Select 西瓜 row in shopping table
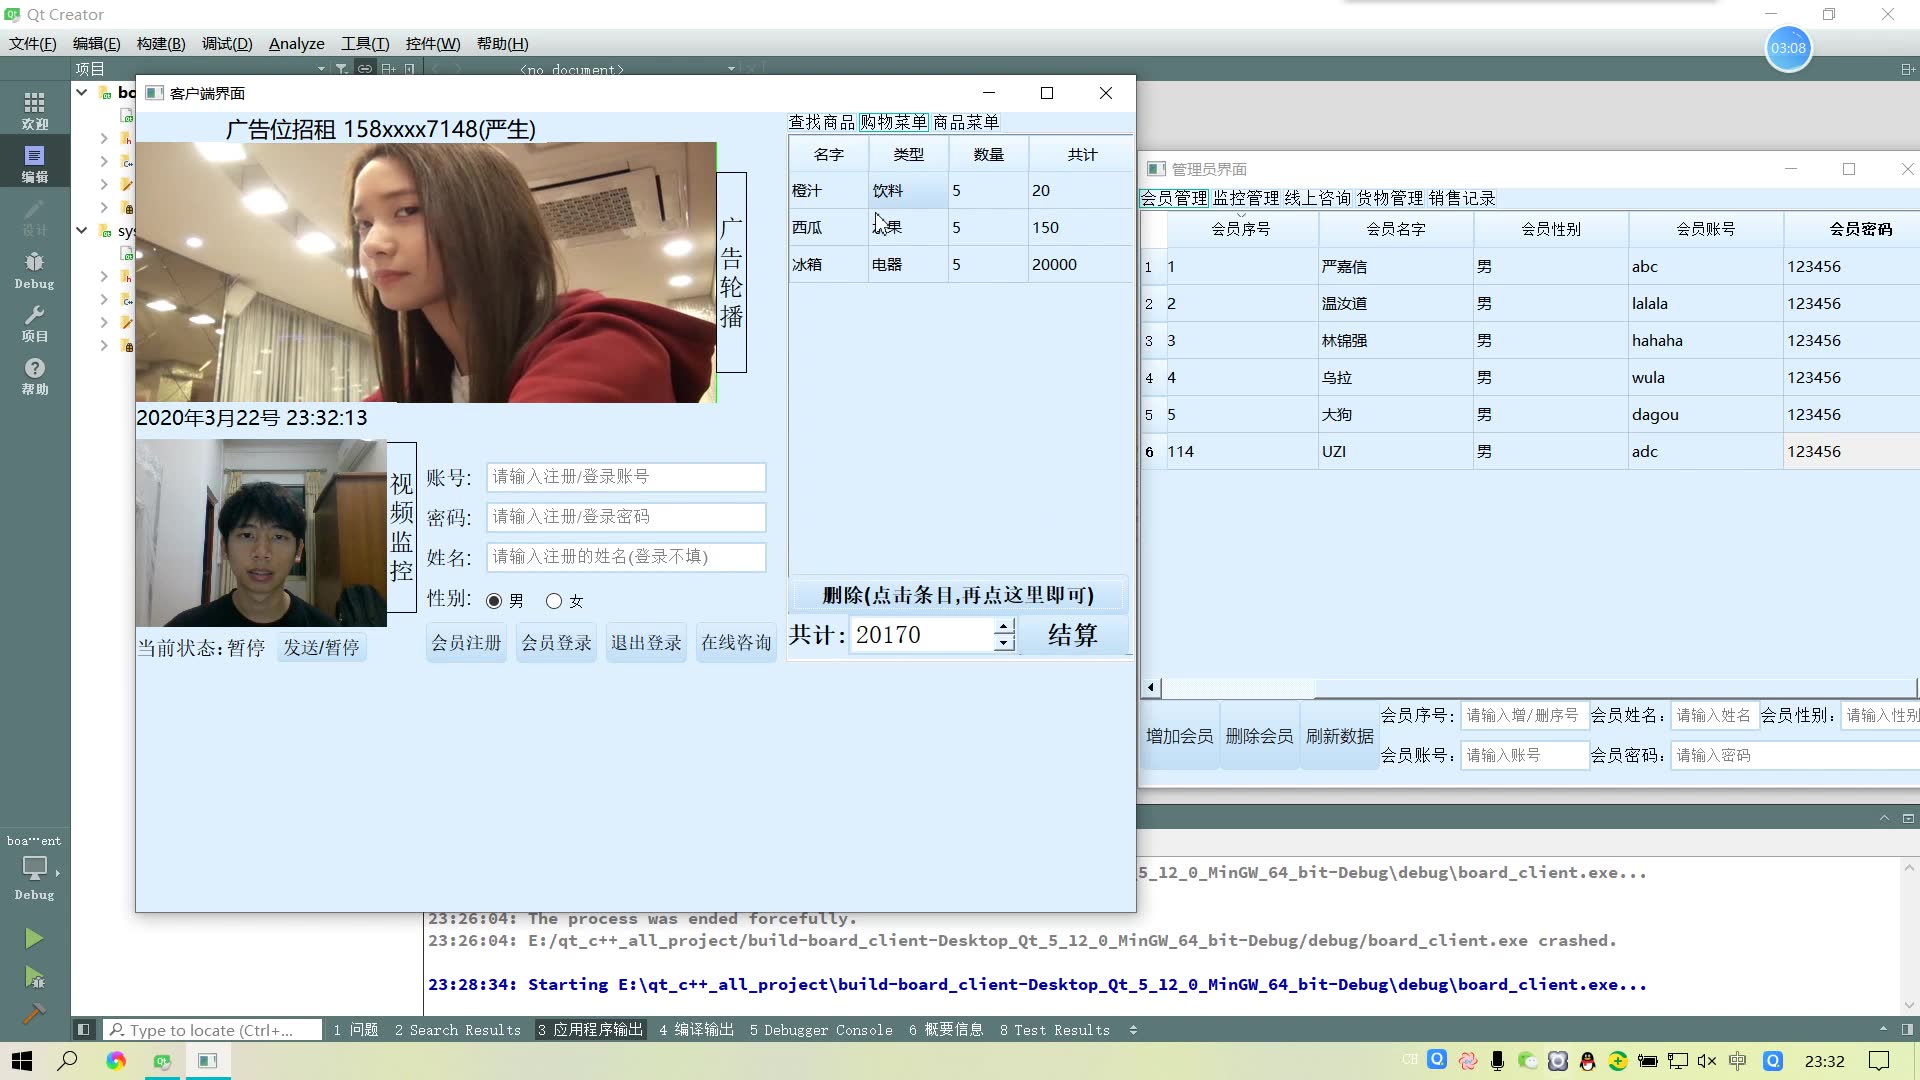This screenshot has width=1920, height=1080. tap(960, 227)
